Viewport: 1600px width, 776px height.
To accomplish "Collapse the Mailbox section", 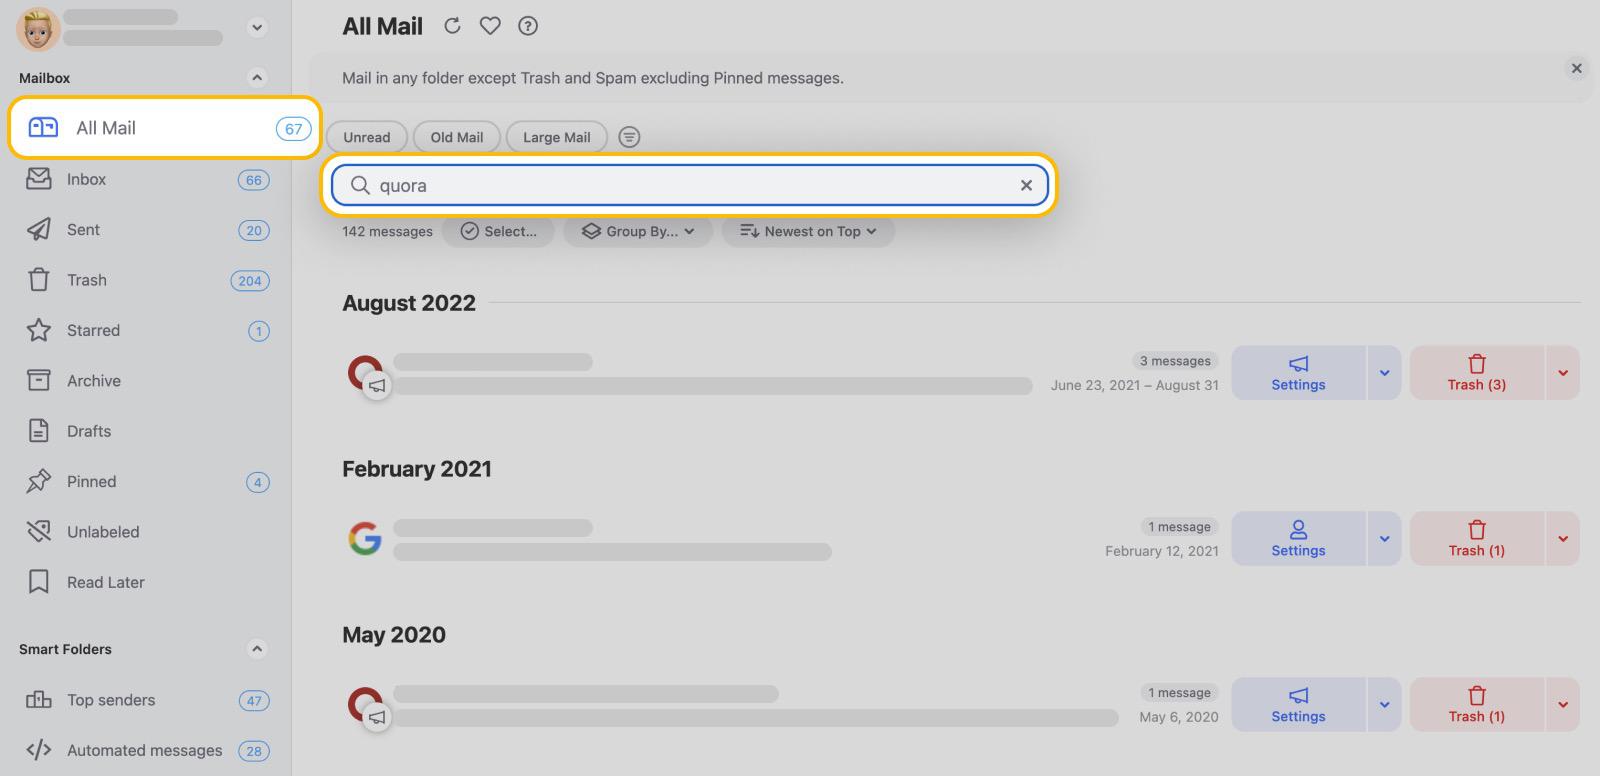I will 257,77.
